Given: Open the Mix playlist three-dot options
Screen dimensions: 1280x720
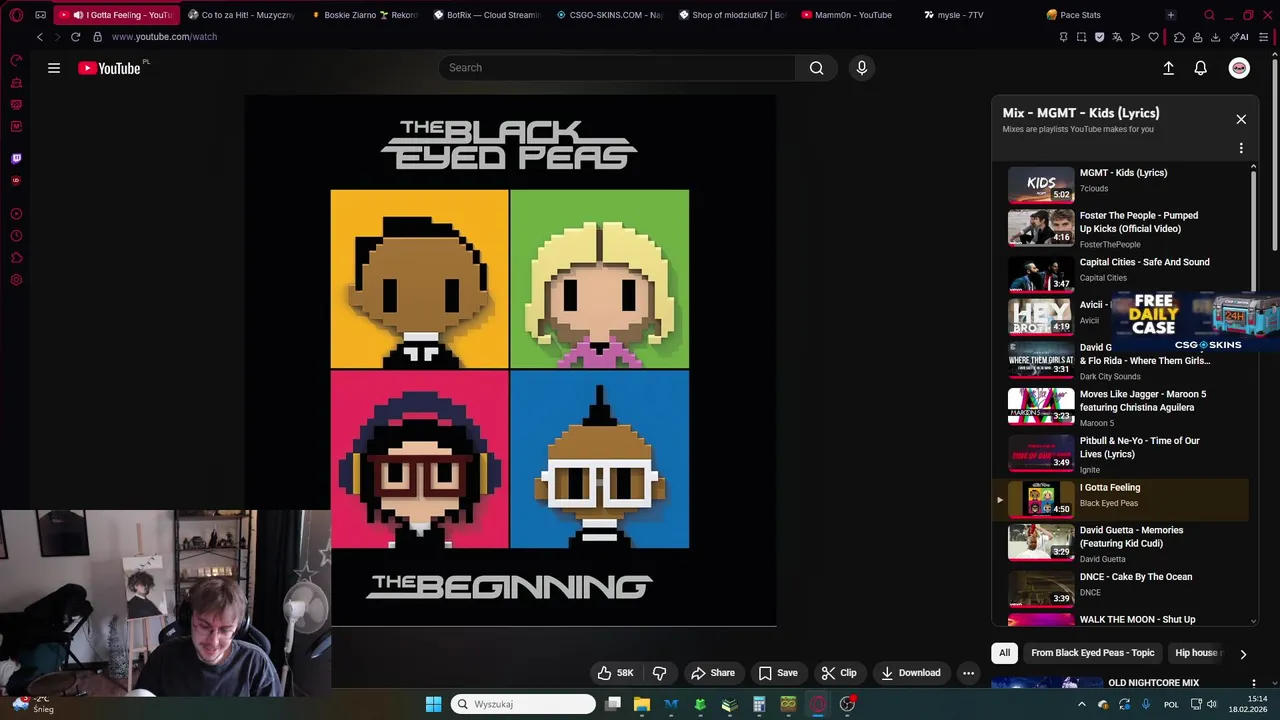Looking at the screenshot, I should pos(1241,148).
